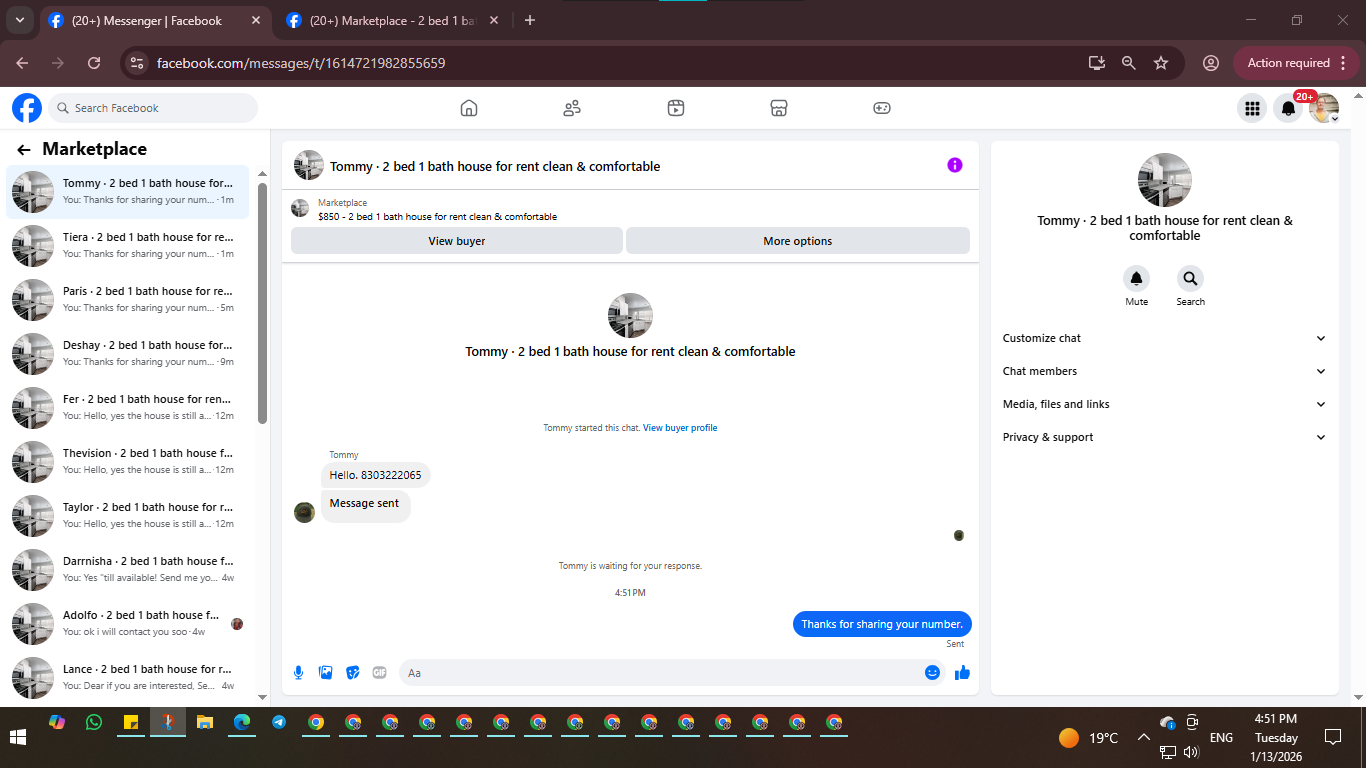1366x768 pixels.
Task: Open the Tommy conversation in the list
Action: pyautogui.click(x=128, y=191)
